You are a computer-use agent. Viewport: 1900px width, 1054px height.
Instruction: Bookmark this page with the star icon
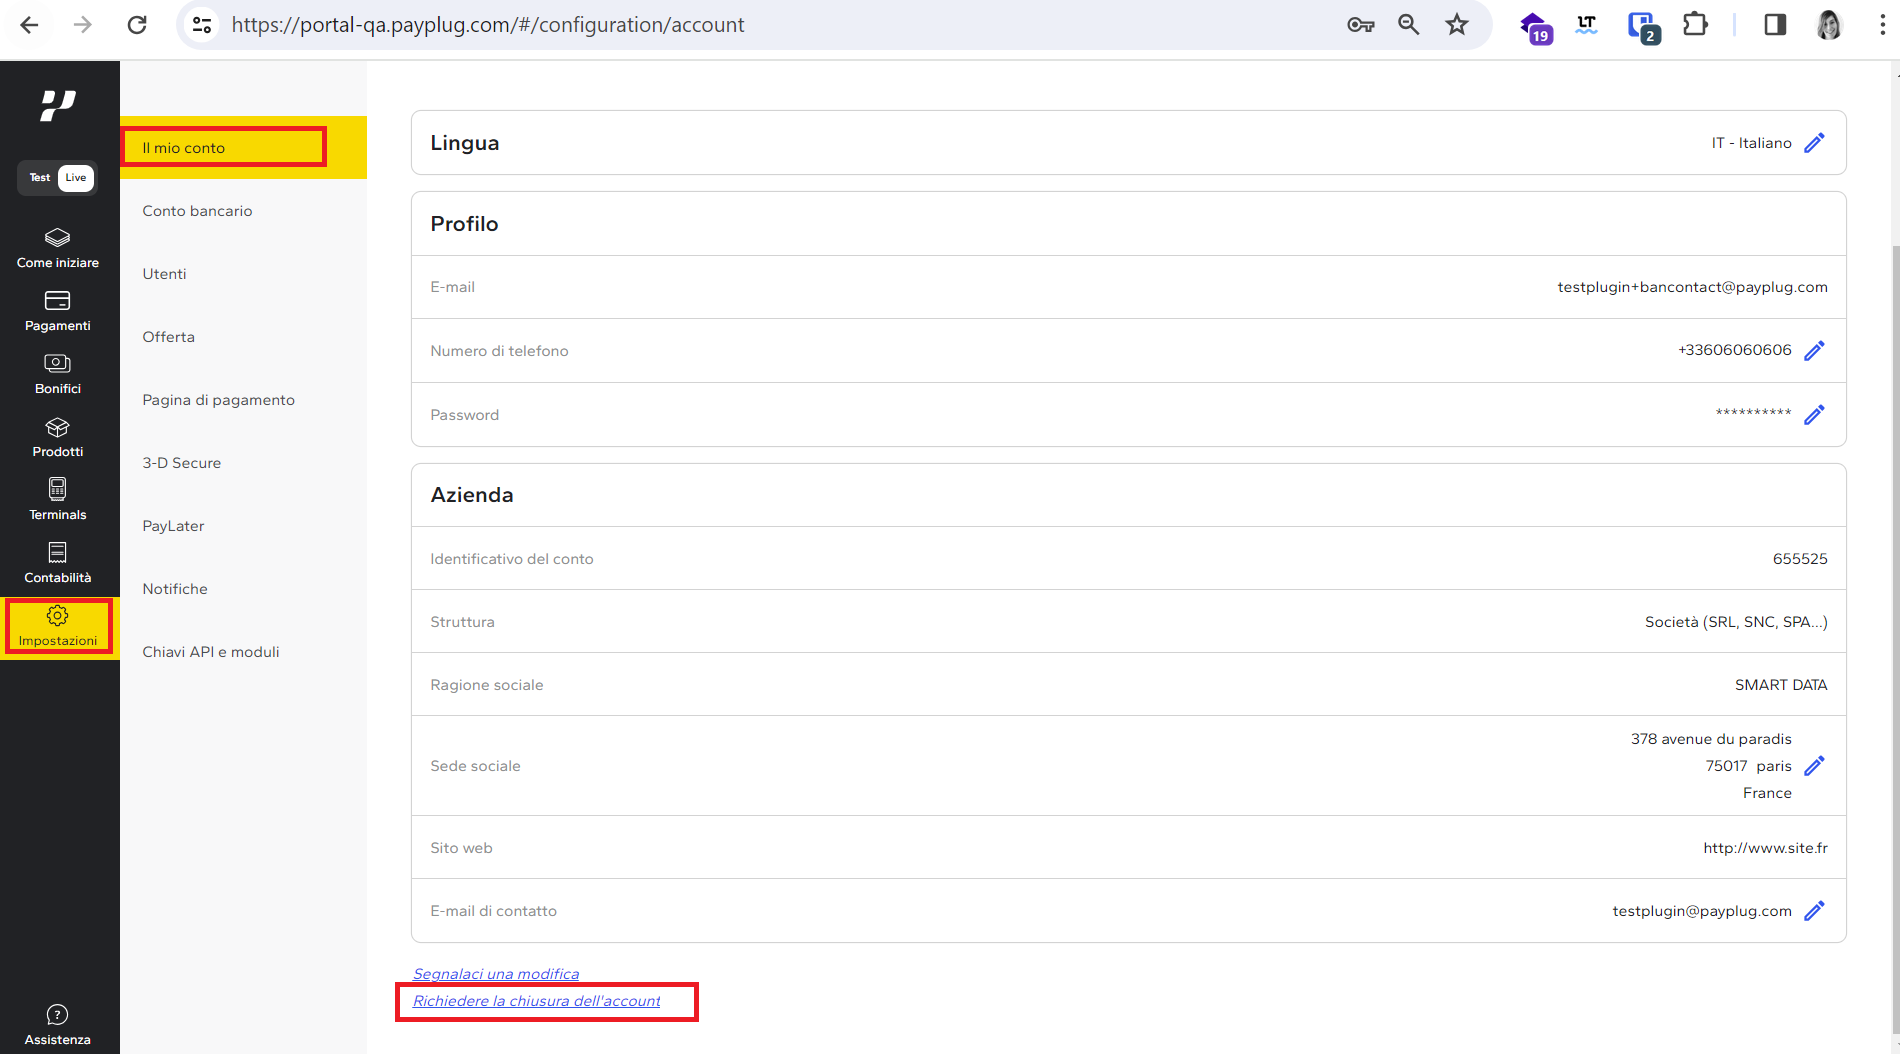click(x=1457, y=25)
